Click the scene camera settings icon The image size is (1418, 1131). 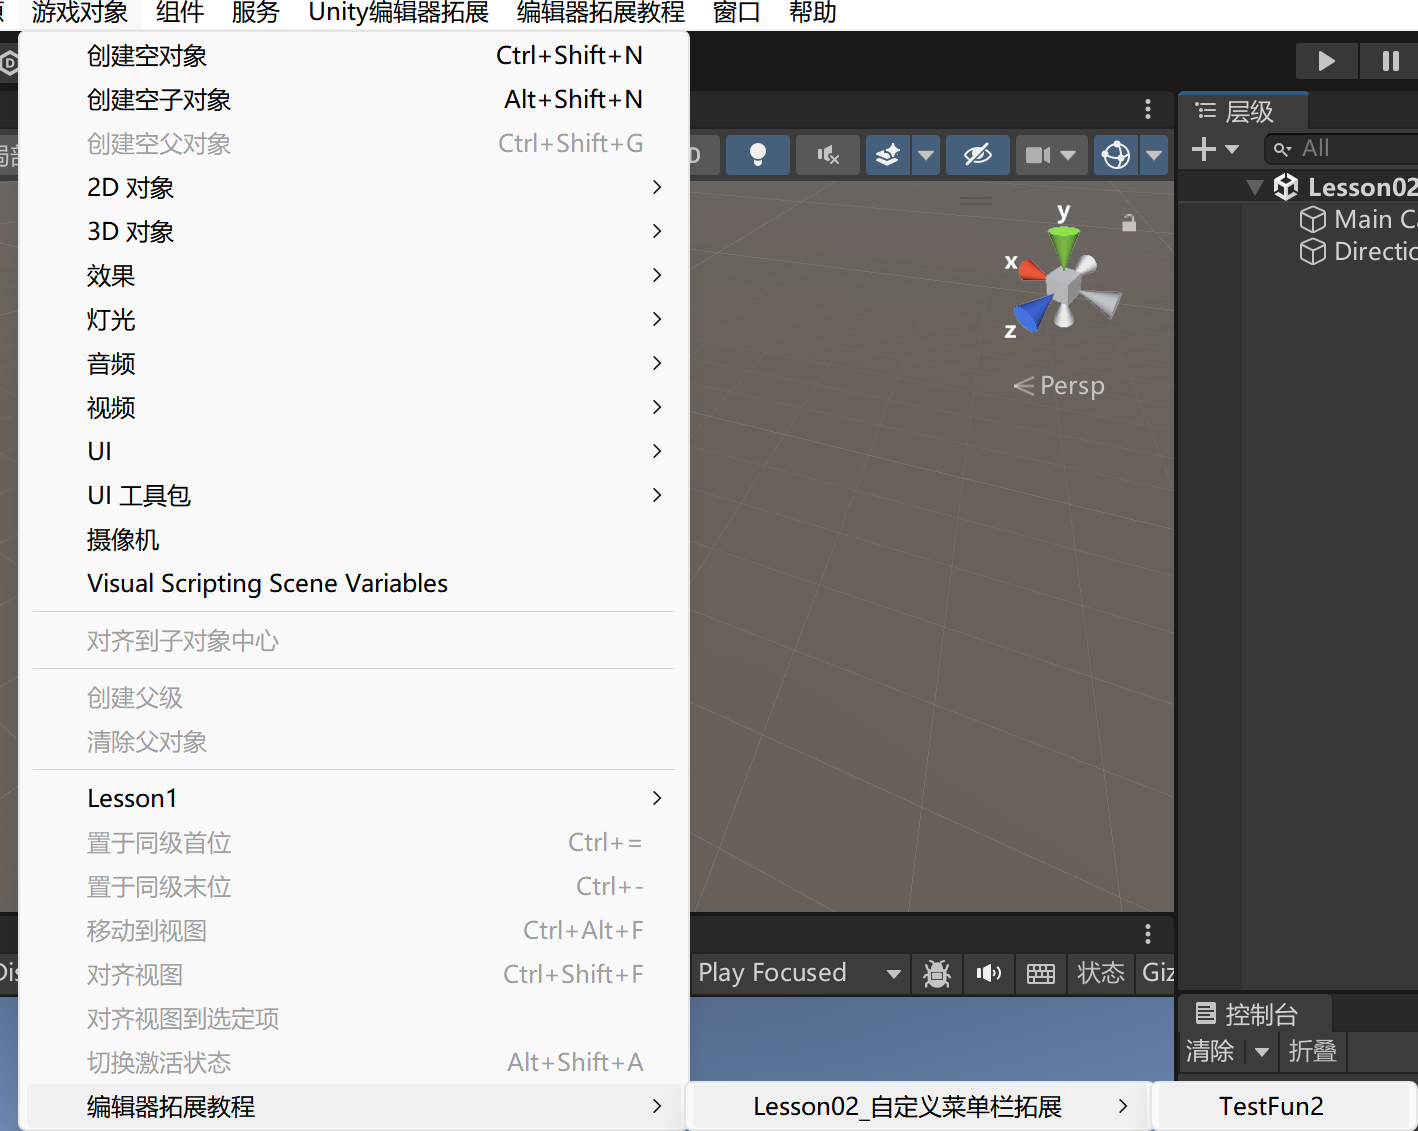pos(1038,155)
